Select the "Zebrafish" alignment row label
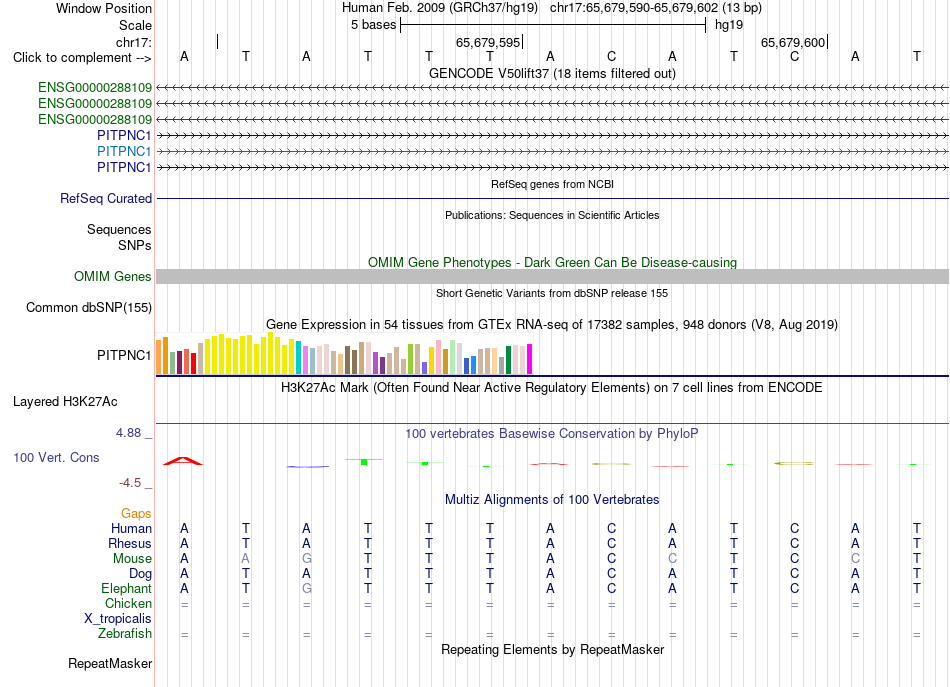 [125, 633]
